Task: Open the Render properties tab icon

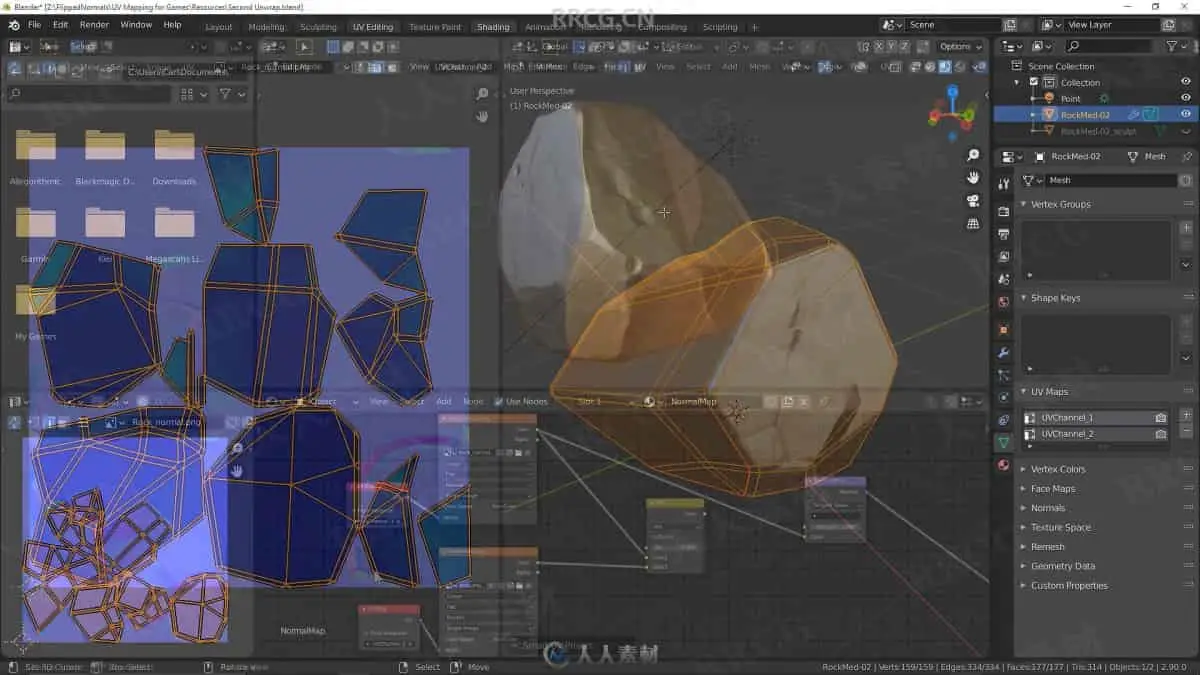Action: (1004, 211)
